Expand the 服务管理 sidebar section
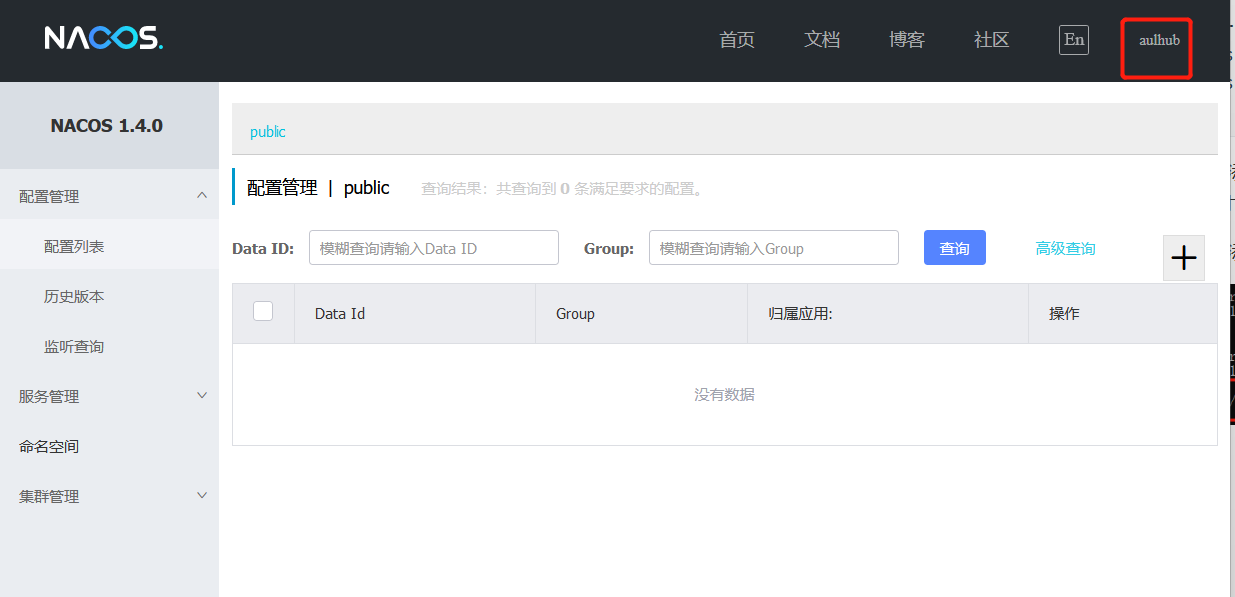The height and width of the screenshot is (597, 1235). coord(109,396)
